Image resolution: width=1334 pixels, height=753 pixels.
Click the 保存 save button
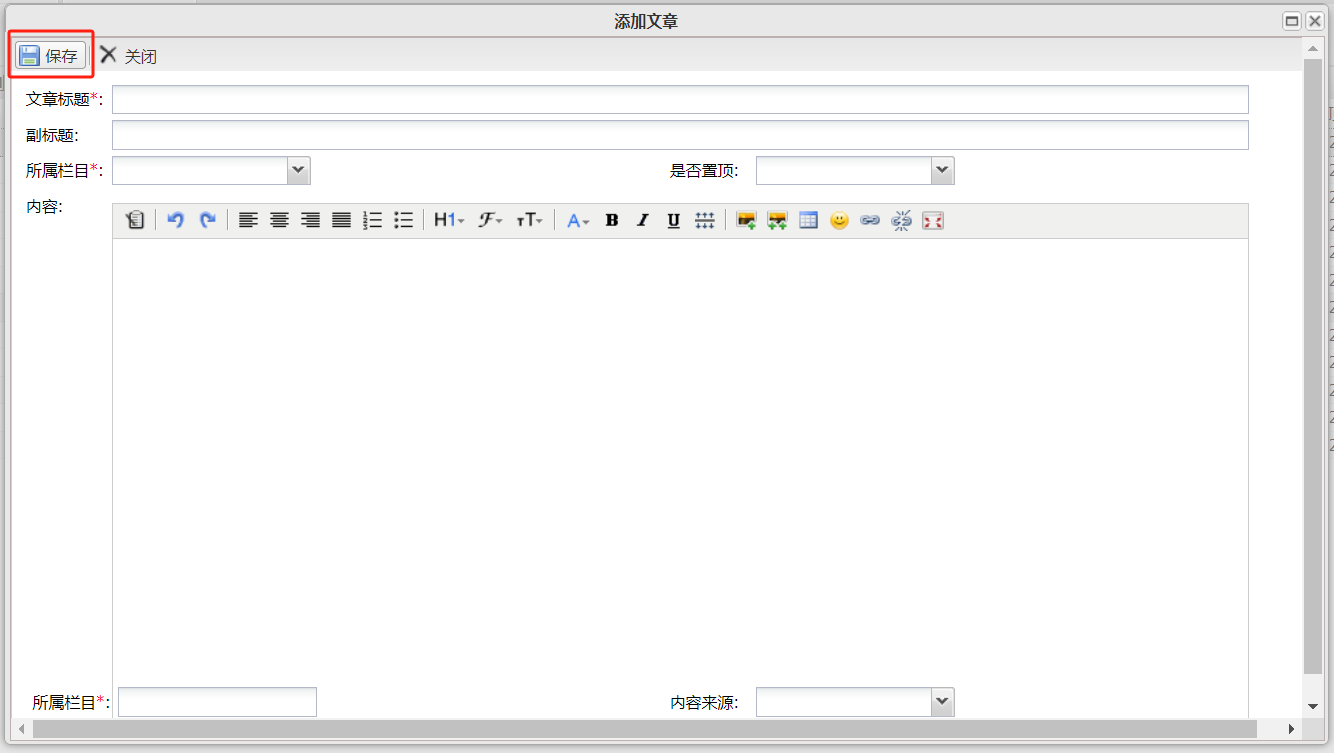(x=51, y=56)
